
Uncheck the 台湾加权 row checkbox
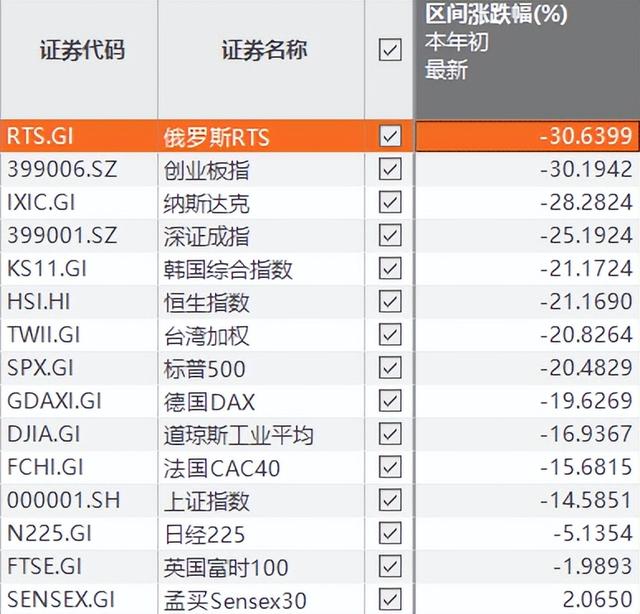click(390, 334)
